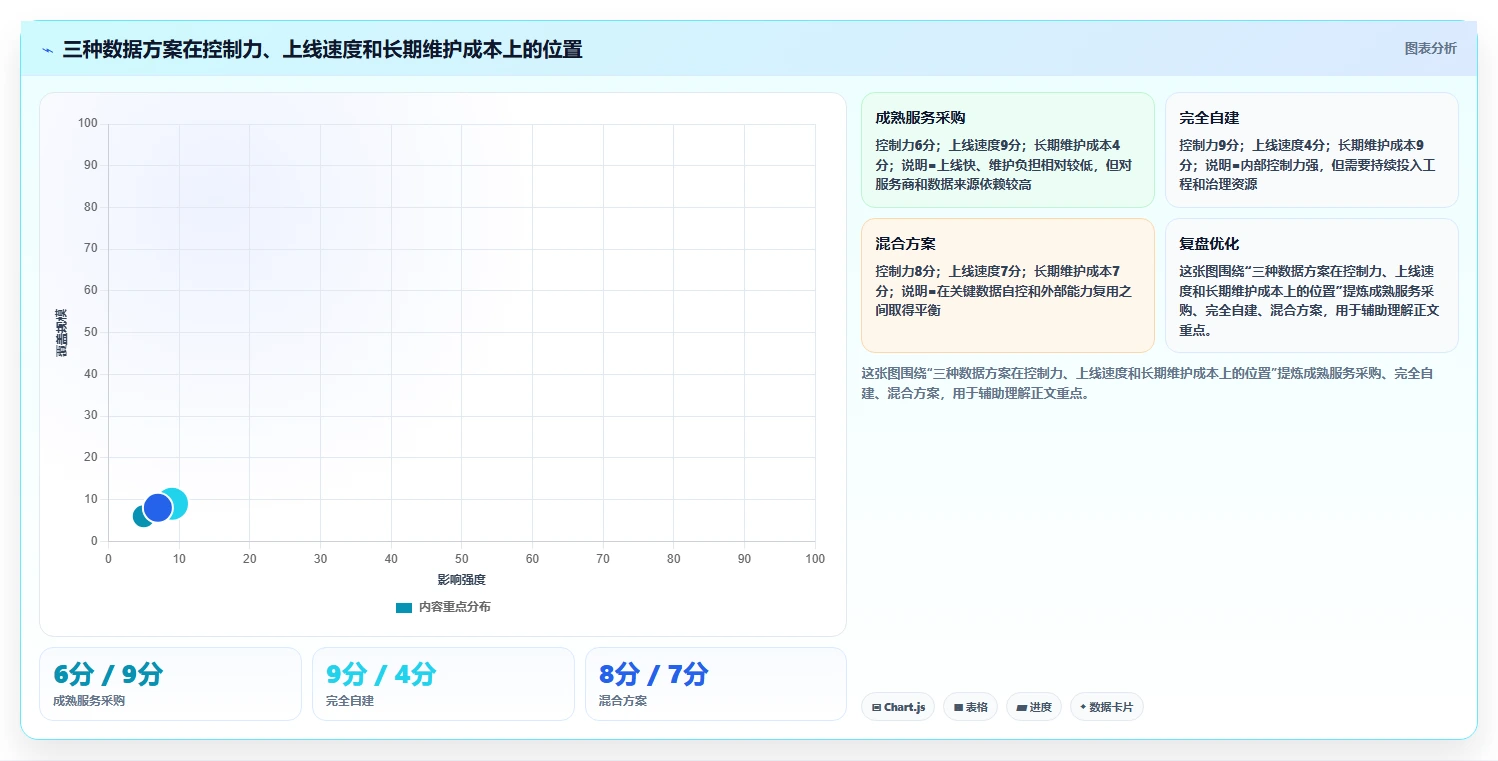
Task: Open the 完全自建 info card
Action: click(1311, 150)
